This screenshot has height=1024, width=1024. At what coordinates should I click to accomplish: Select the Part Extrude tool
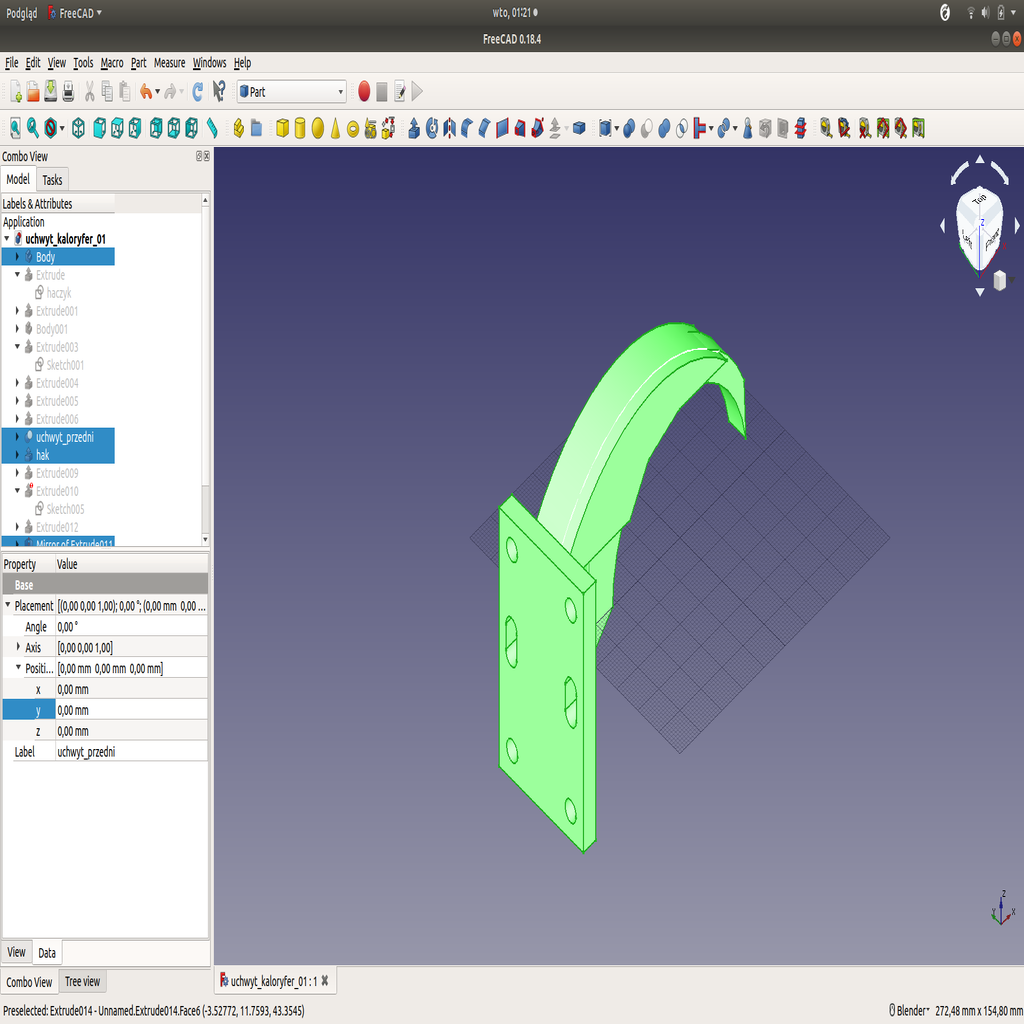point(413,128)
